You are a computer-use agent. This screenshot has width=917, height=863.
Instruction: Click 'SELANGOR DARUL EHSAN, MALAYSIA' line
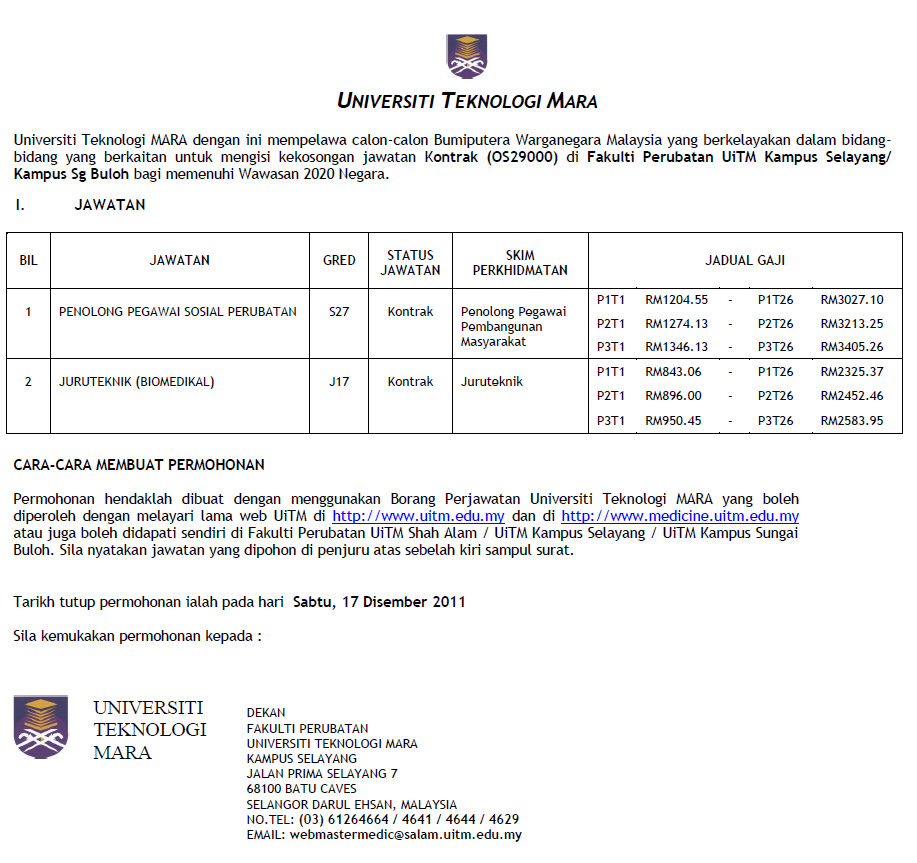click(351, 805)
